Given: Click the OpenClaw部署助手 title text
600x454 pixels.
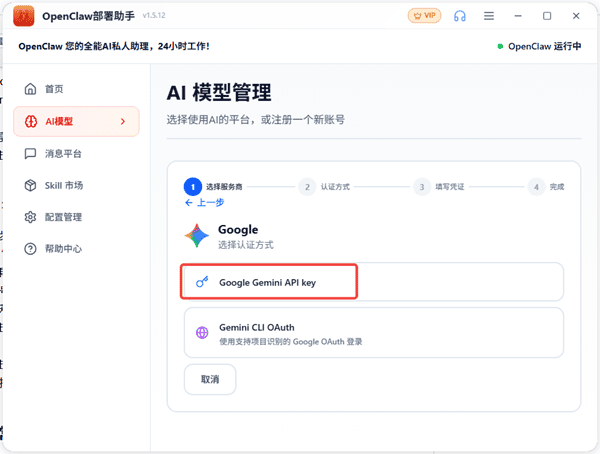Looking at the screenshot, I should coord(88,16).
